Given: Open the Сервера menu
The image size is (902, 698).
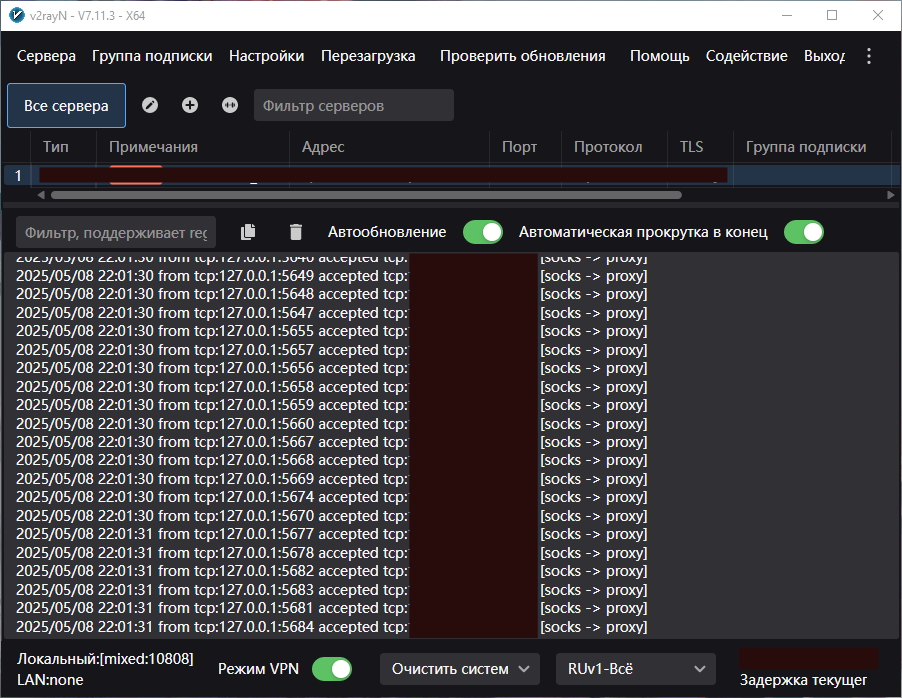Looking at the screenshot, I should [x=46, y=56].
